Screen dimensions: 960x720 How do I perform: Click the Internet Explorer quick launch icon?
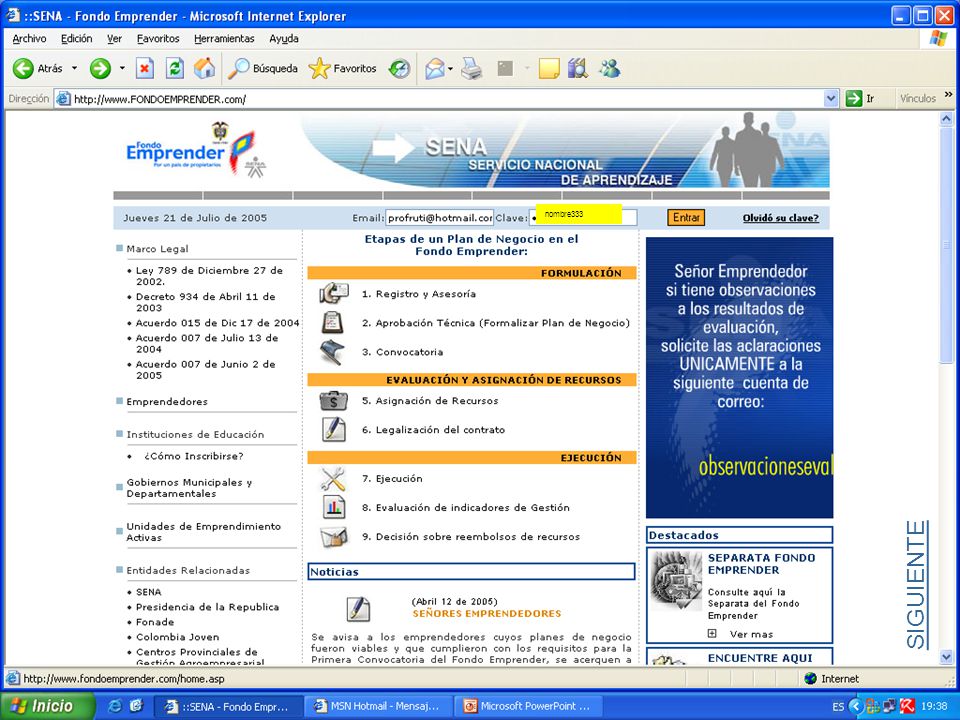coord(114,706)
